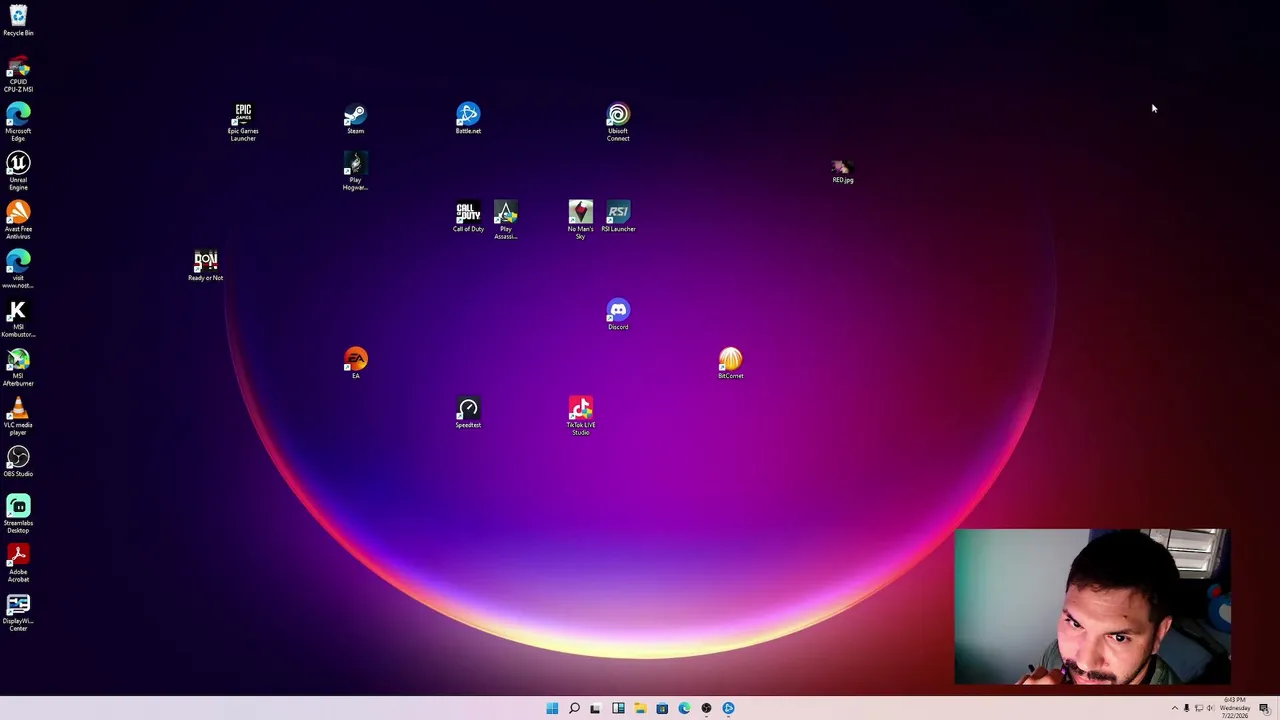Open the volume control in system tray

click(1210, 708)
